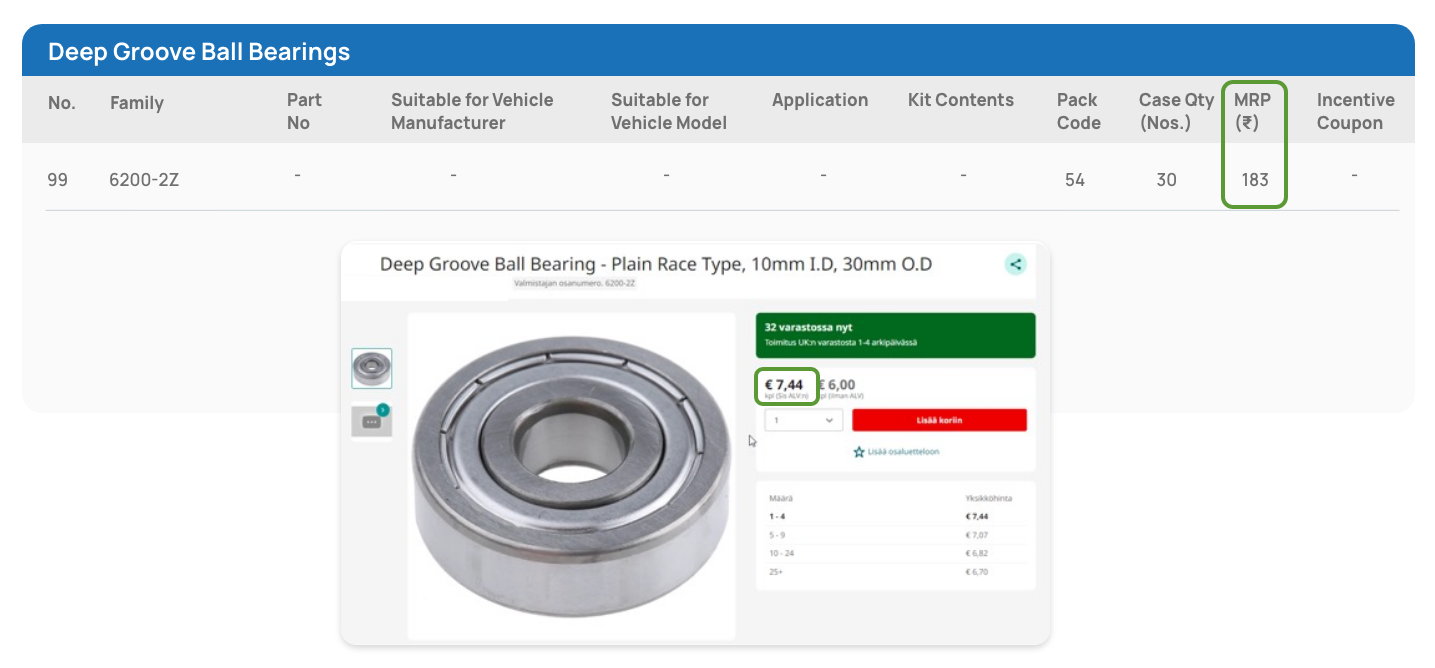Click the Incentive Coupon column header
The height and width of the screenshot is (668, 1435).
point(1355,110)
